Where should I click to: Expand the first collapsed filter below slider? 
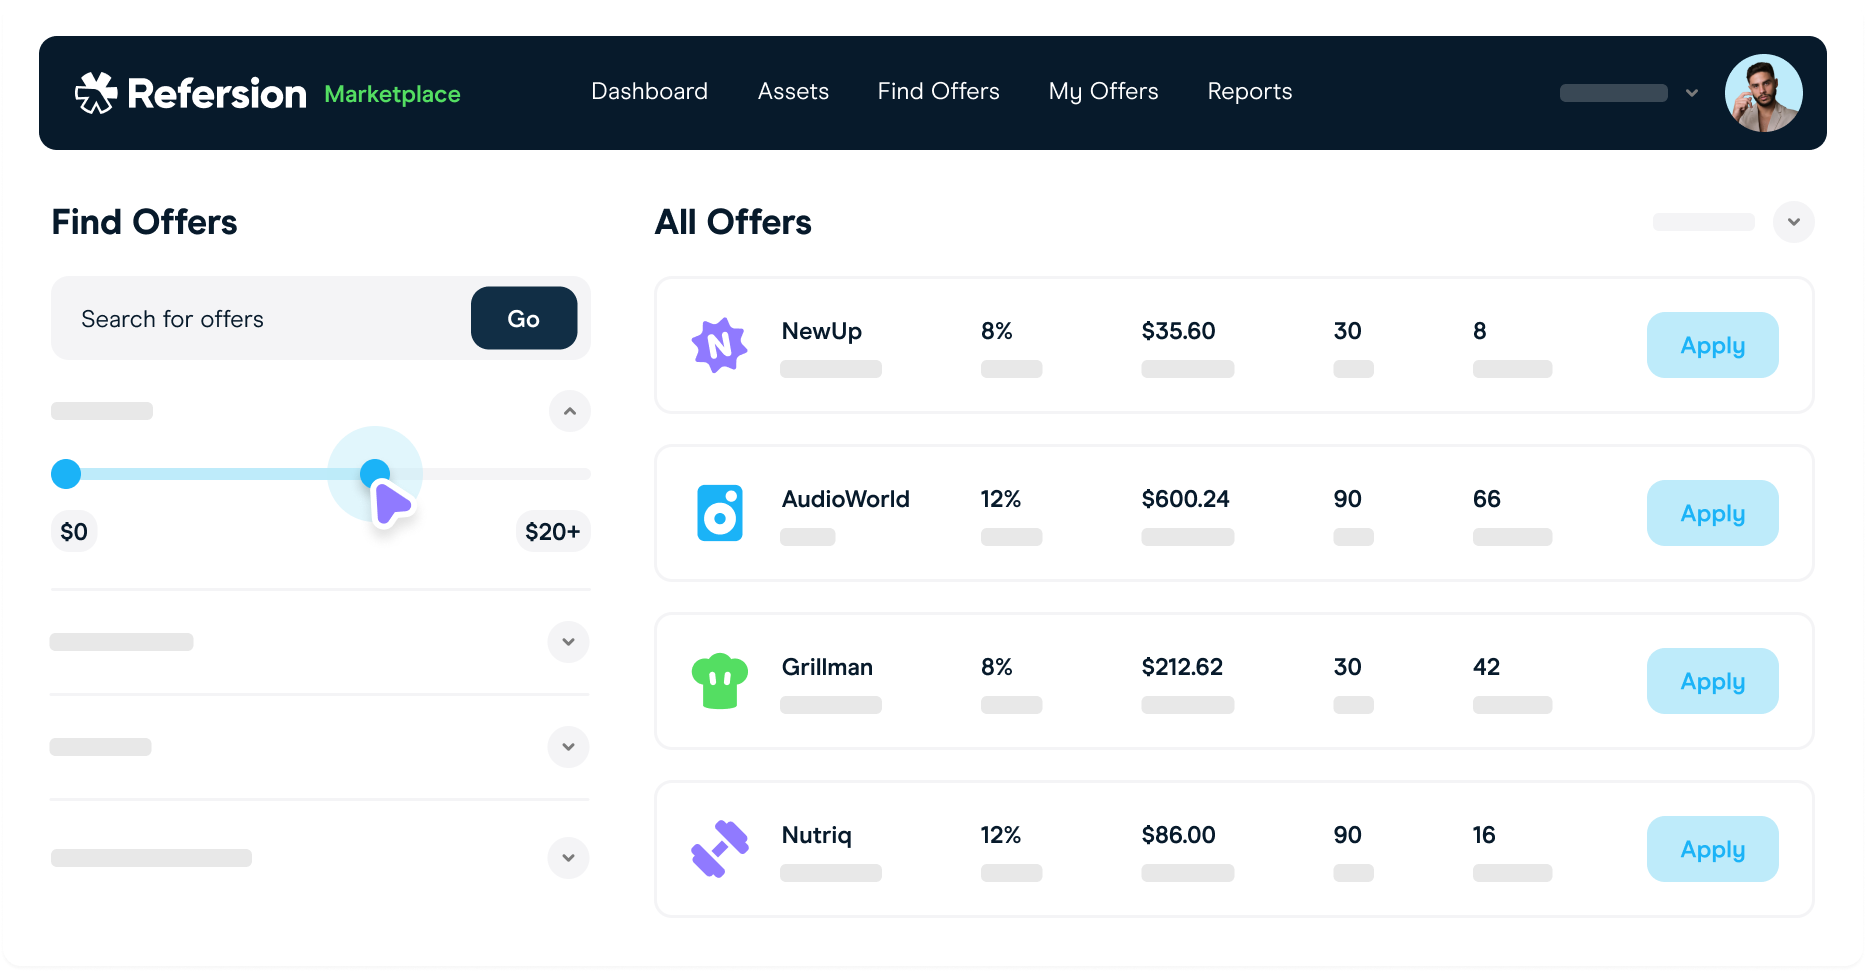[x=568, y=642]
